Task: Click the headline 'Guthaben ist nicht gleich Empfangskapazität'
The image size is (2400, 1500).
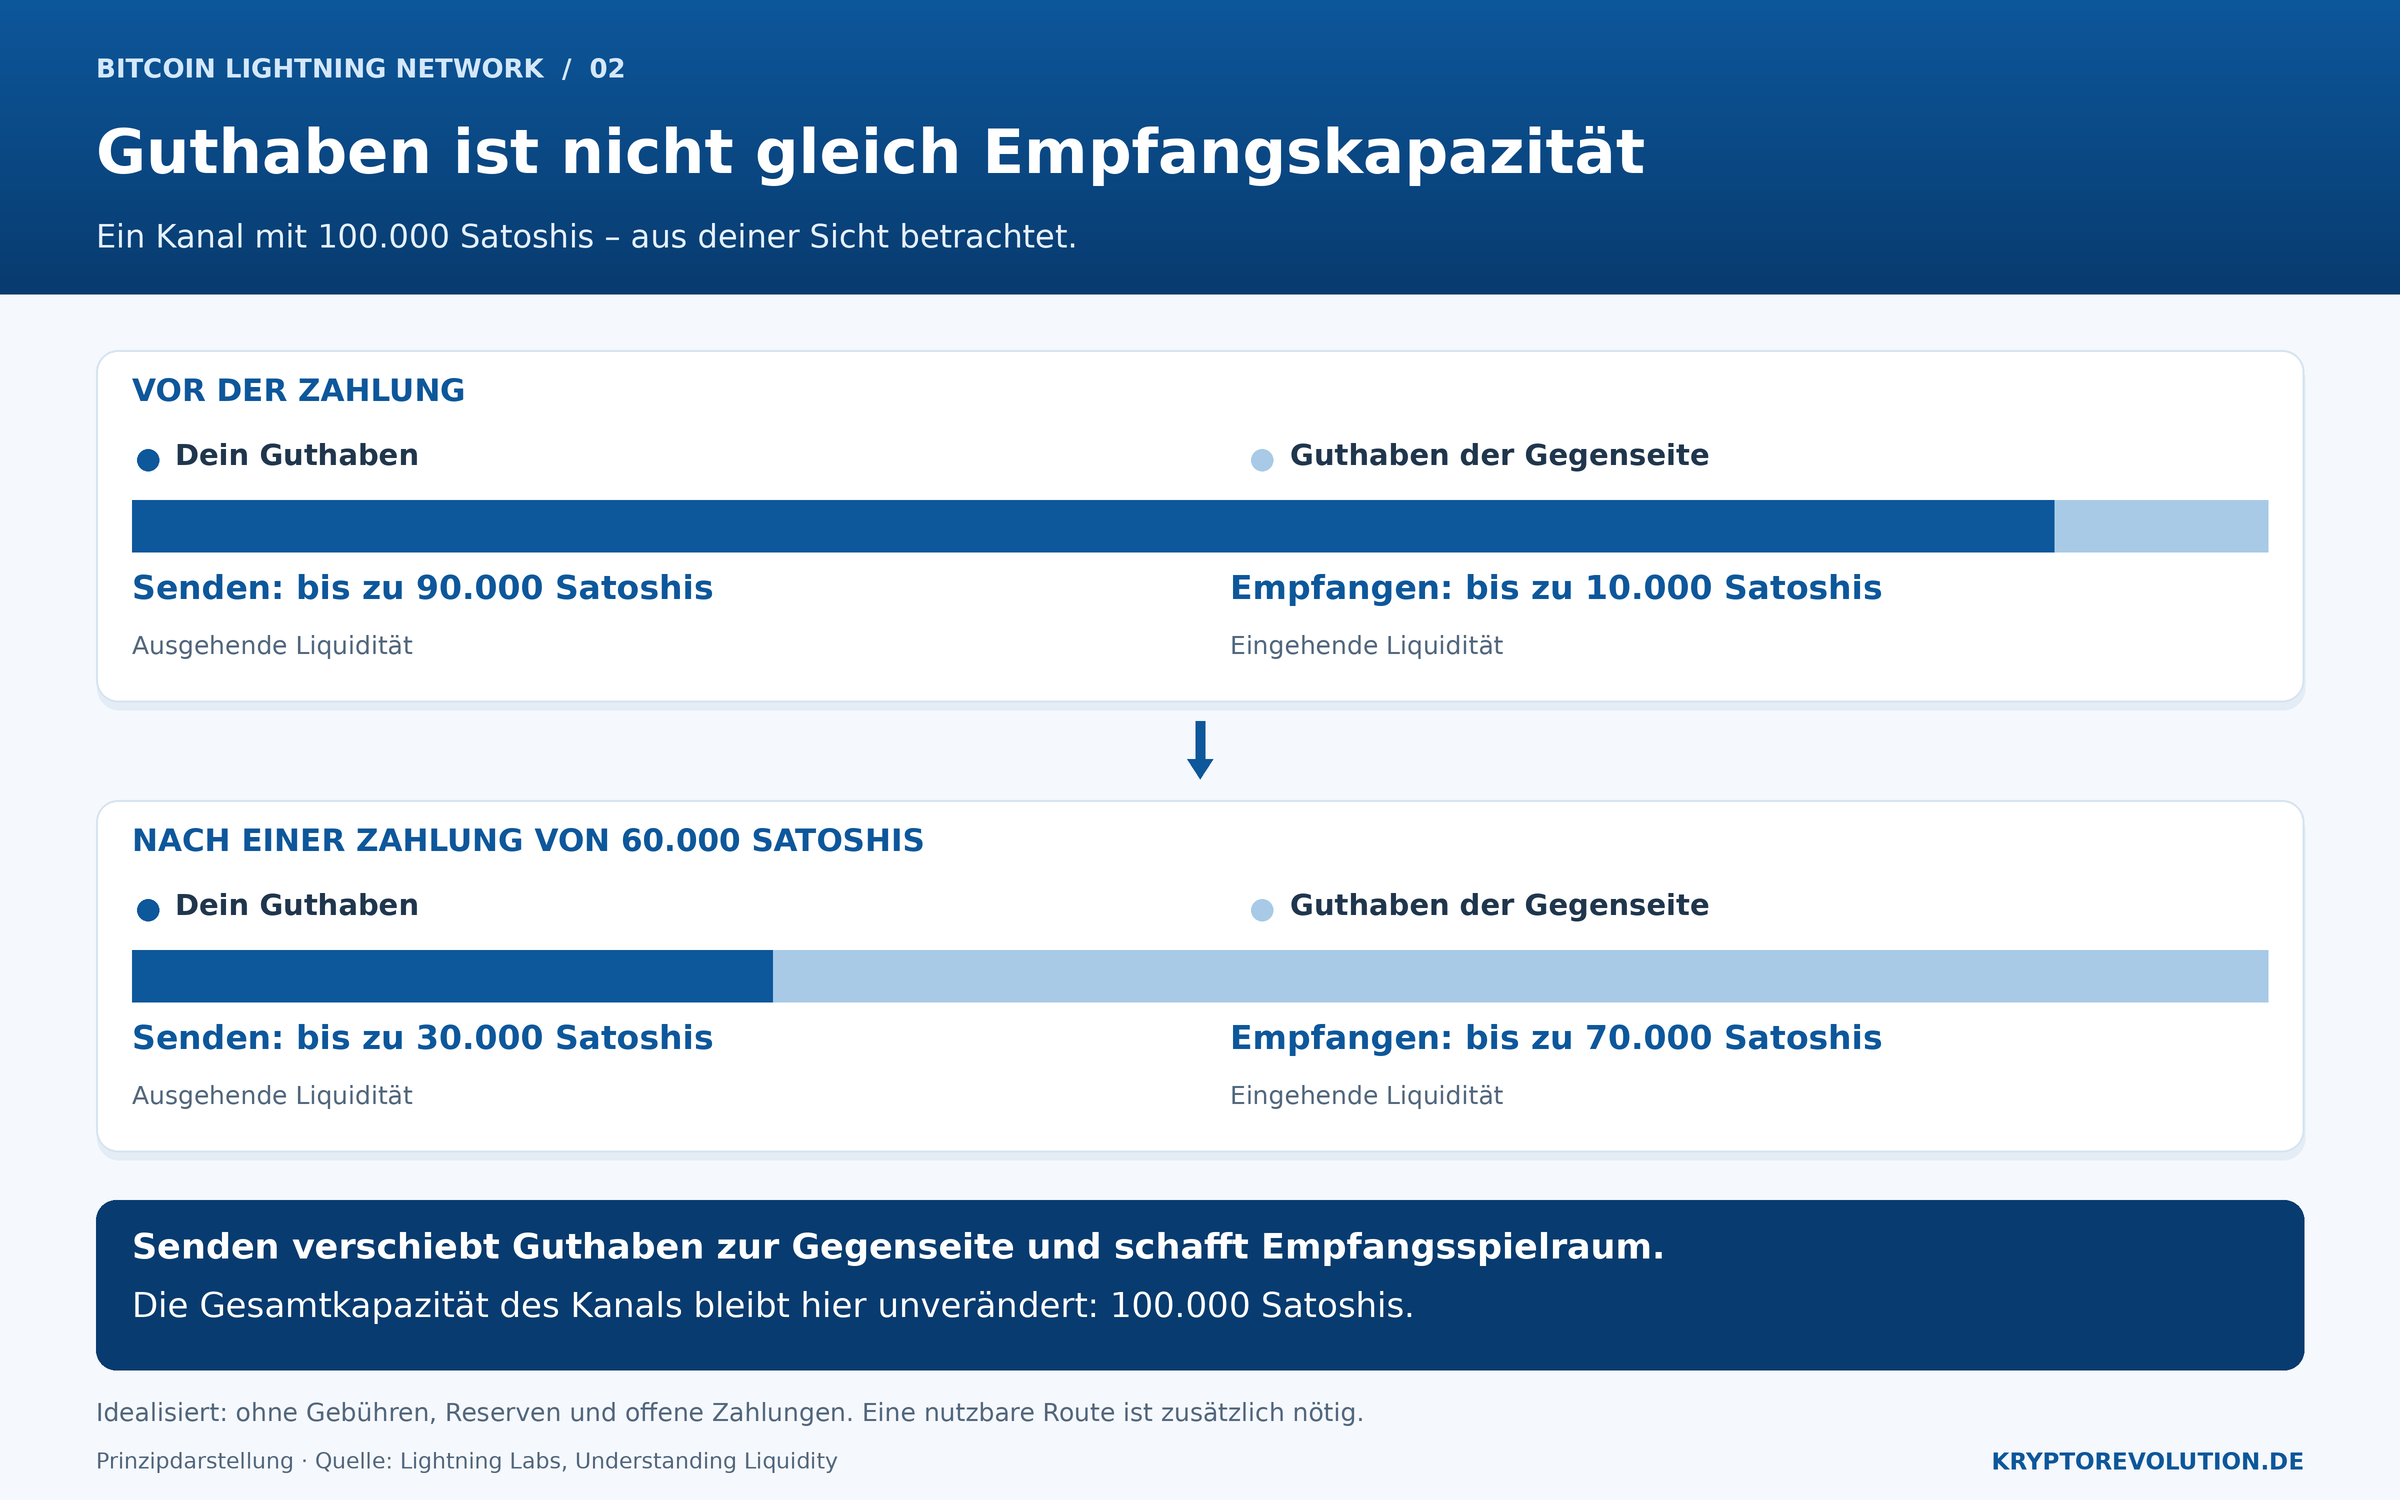Action: pos(870,152)
